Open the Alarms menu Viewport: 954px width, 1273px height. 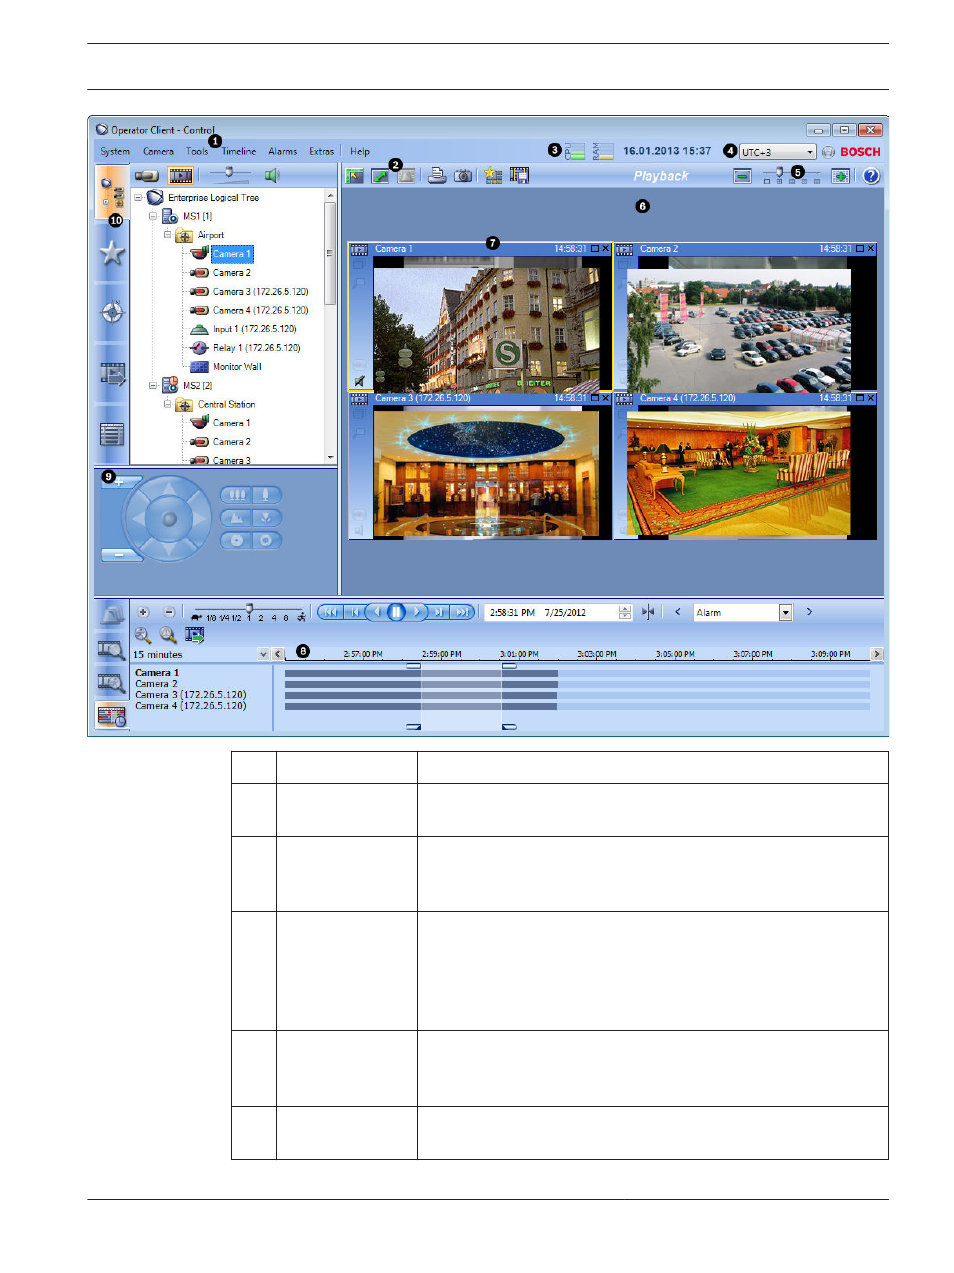point(283,152)
